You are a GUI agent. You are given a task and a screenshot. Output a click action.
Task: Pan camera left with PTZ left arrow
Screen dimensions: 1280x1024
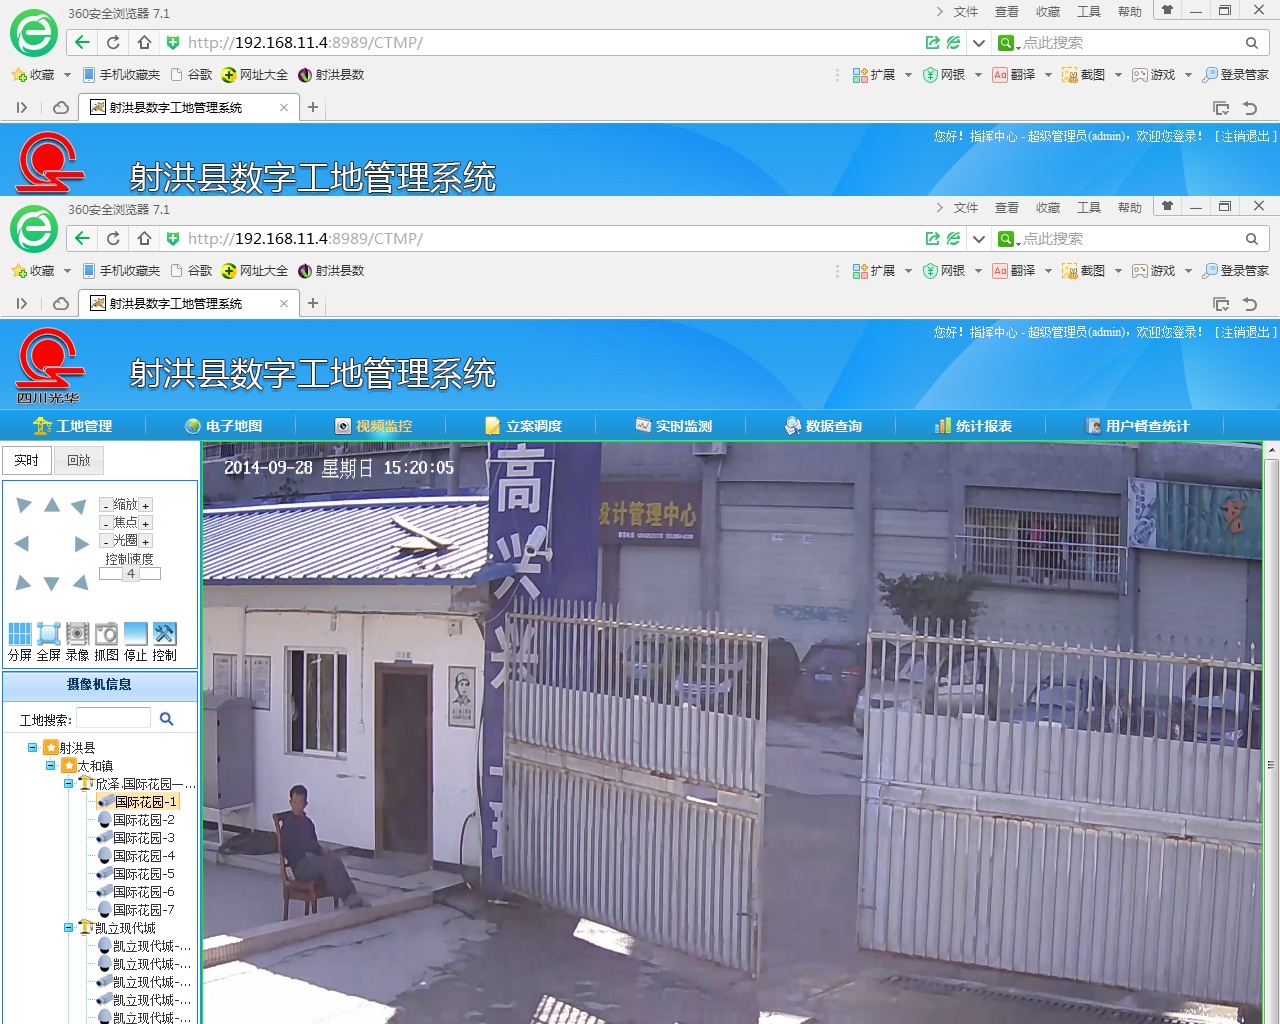click(x=22, y=544)
